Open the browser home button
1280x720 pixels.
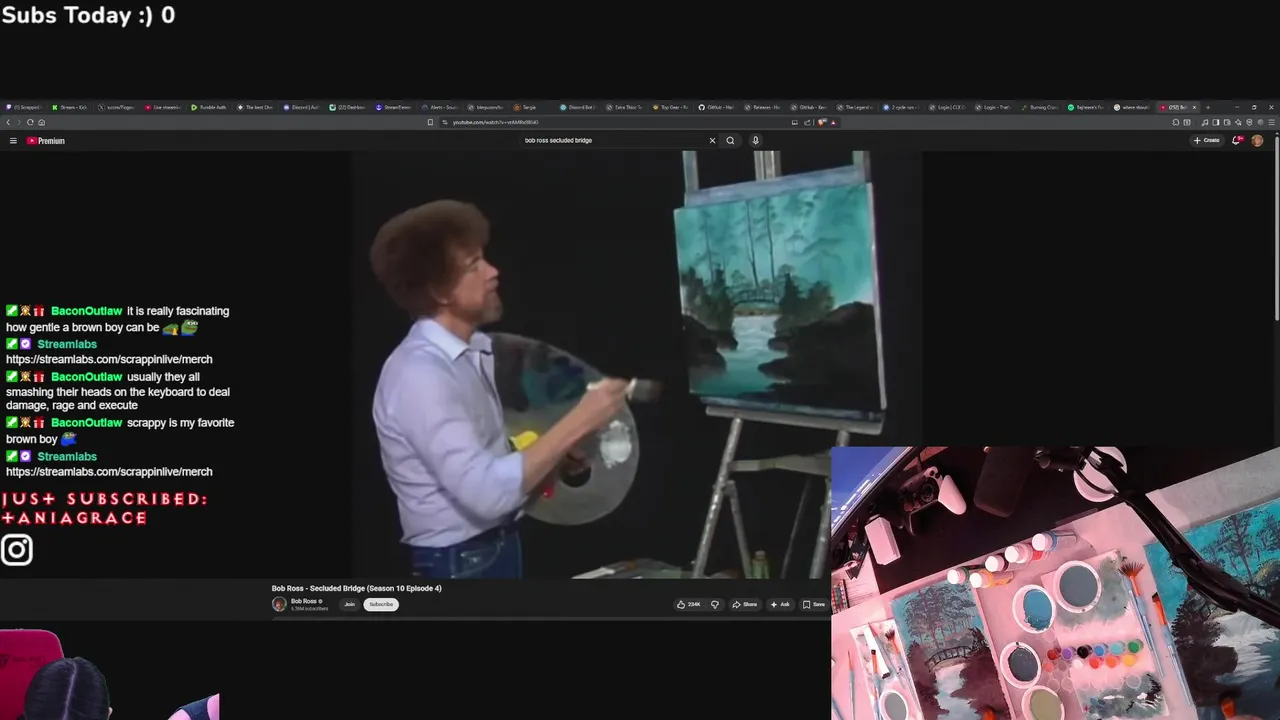click(41, 122)
